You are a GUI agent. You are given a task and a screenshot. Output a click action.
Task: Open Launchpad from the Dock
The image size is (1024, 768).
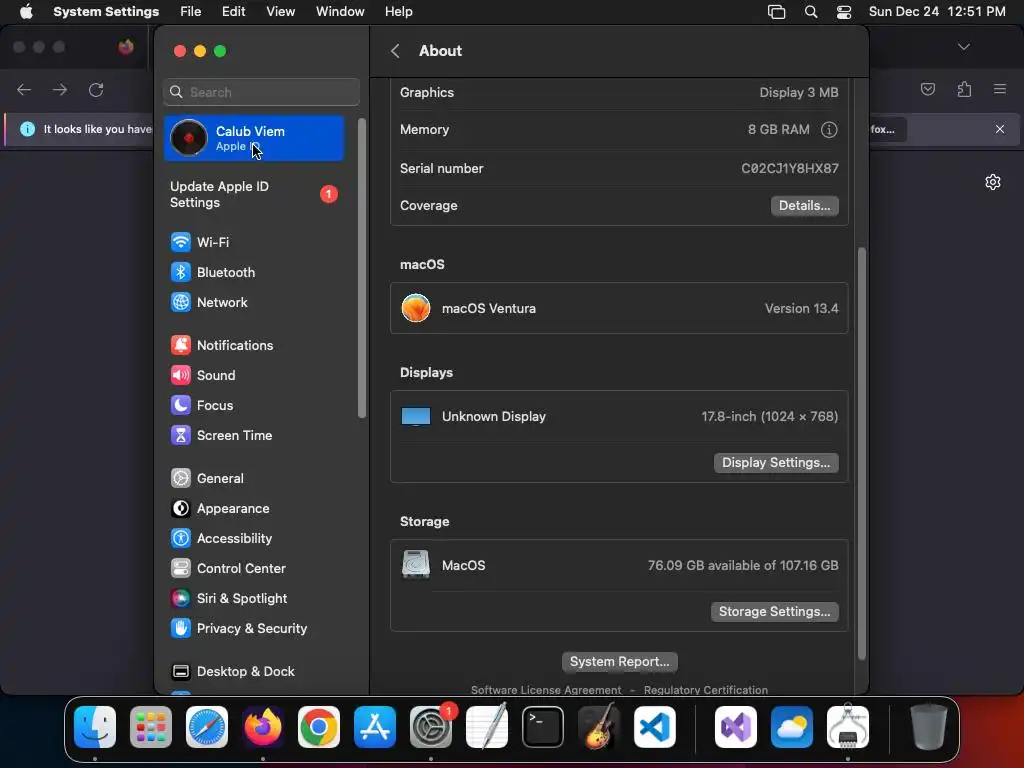151,727
